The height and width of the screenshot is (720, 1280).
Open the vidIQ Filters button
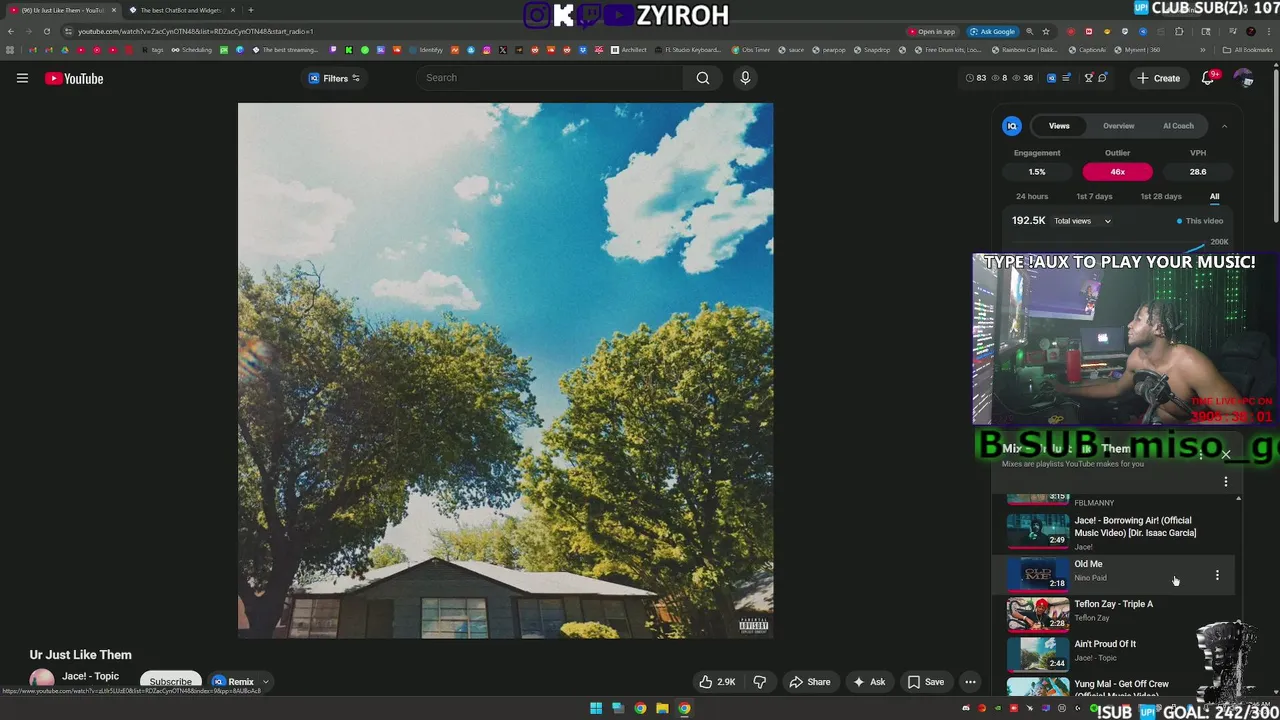tap(334, 78)
